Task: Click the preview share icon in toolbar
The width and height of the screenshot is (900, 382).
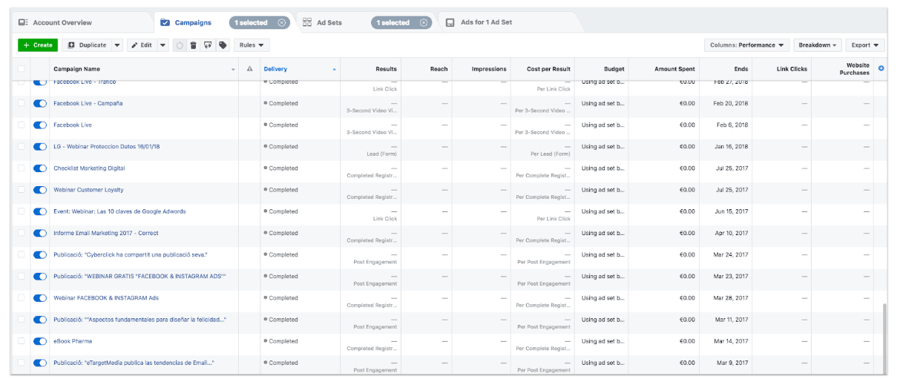Action: click(x=208, y=45)
